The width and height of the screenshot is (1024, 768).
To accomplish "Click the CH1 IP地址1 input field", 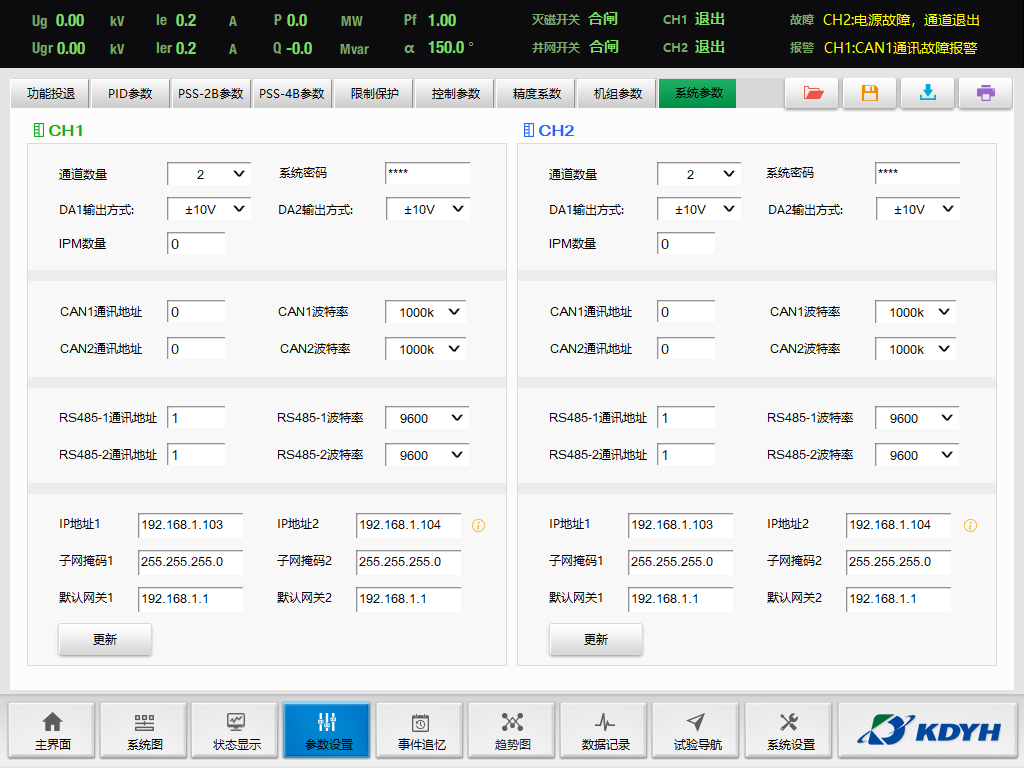I will 190,525.
